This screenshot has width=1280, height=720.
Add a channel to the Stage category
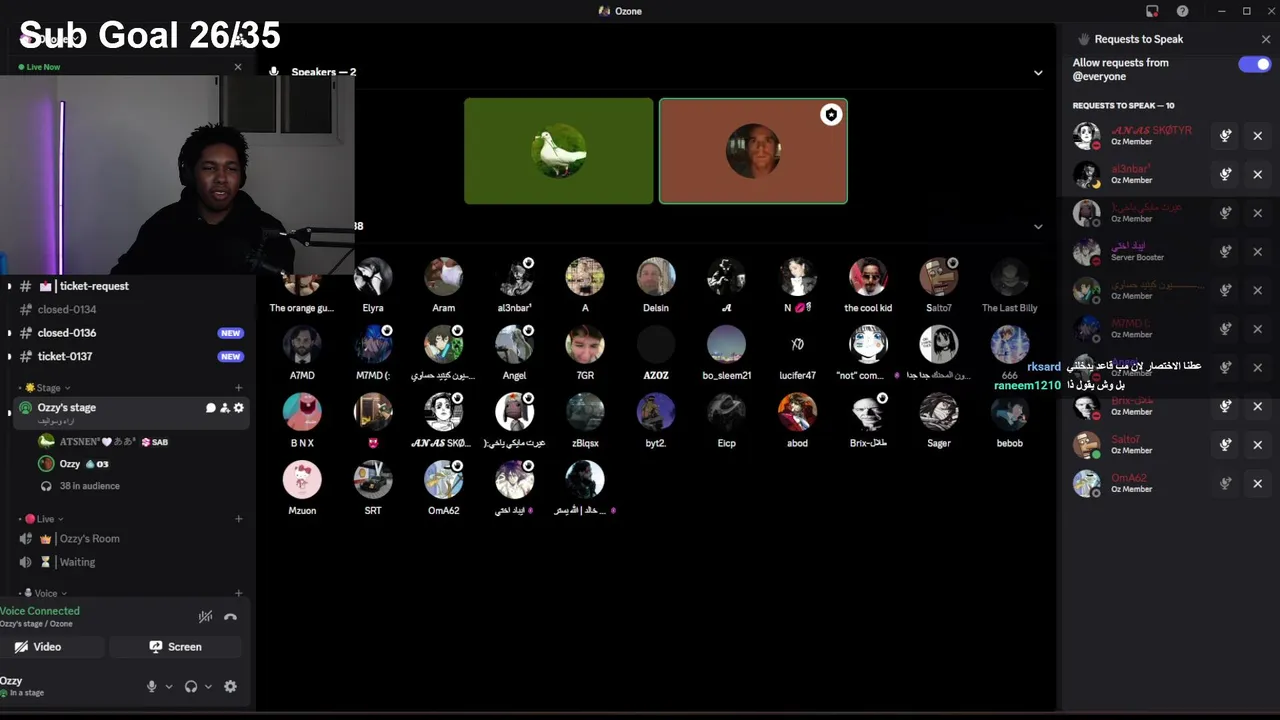pos(239,388)
